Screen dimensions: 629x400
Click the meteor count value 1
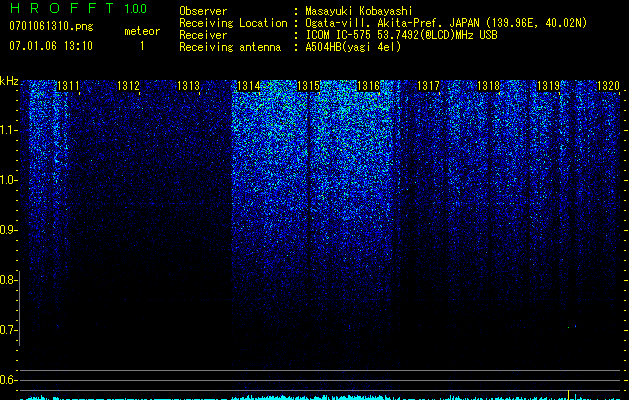coord(142,46)
